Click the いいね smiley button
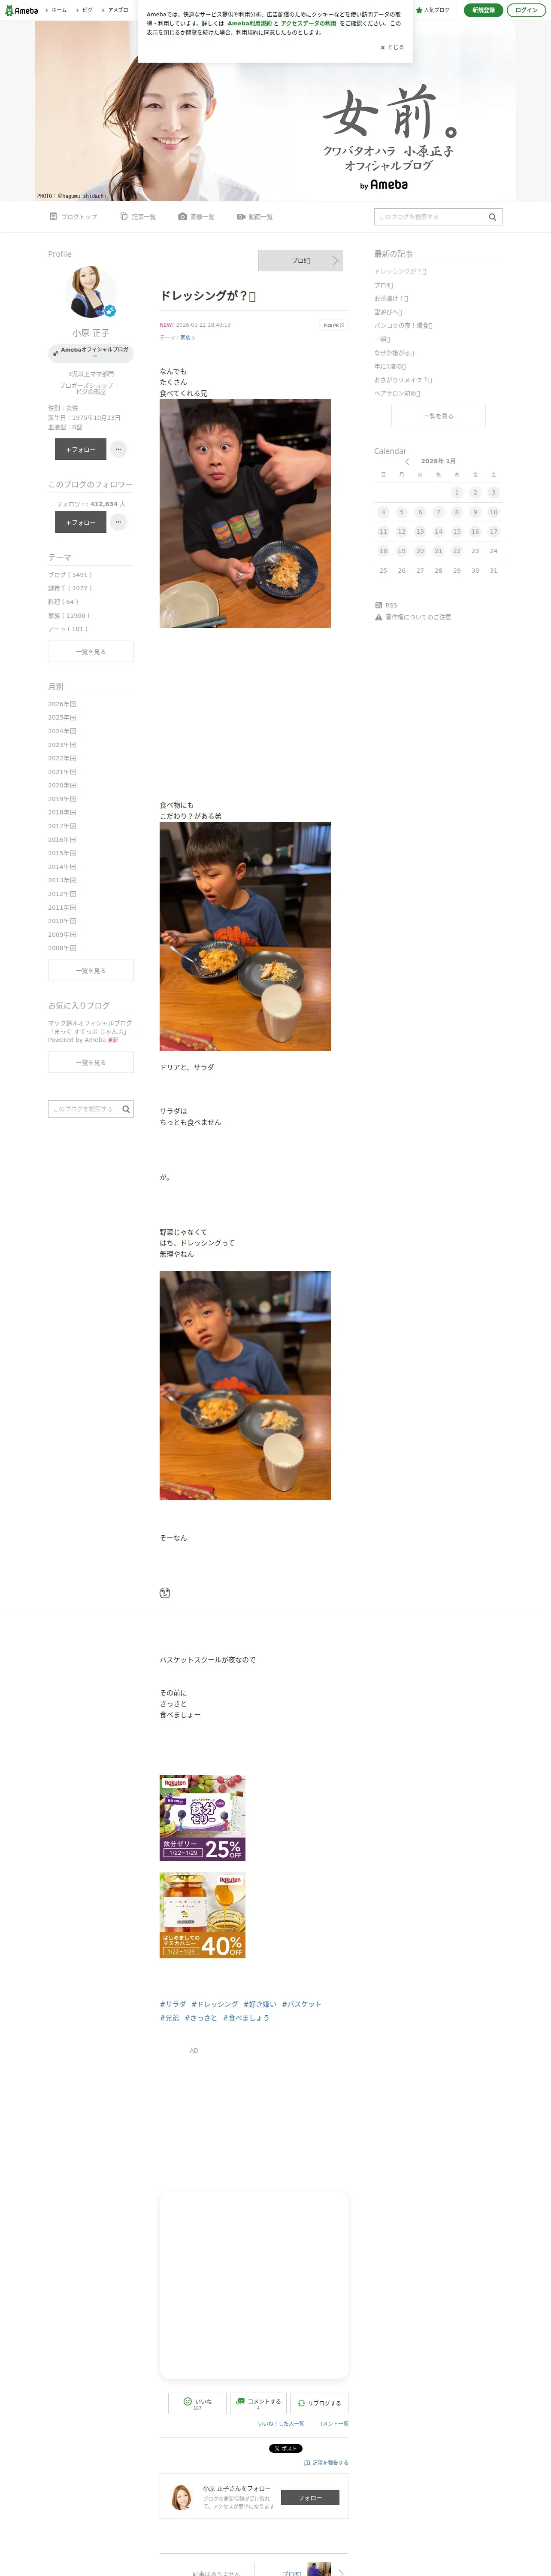 click(197, 2403)
